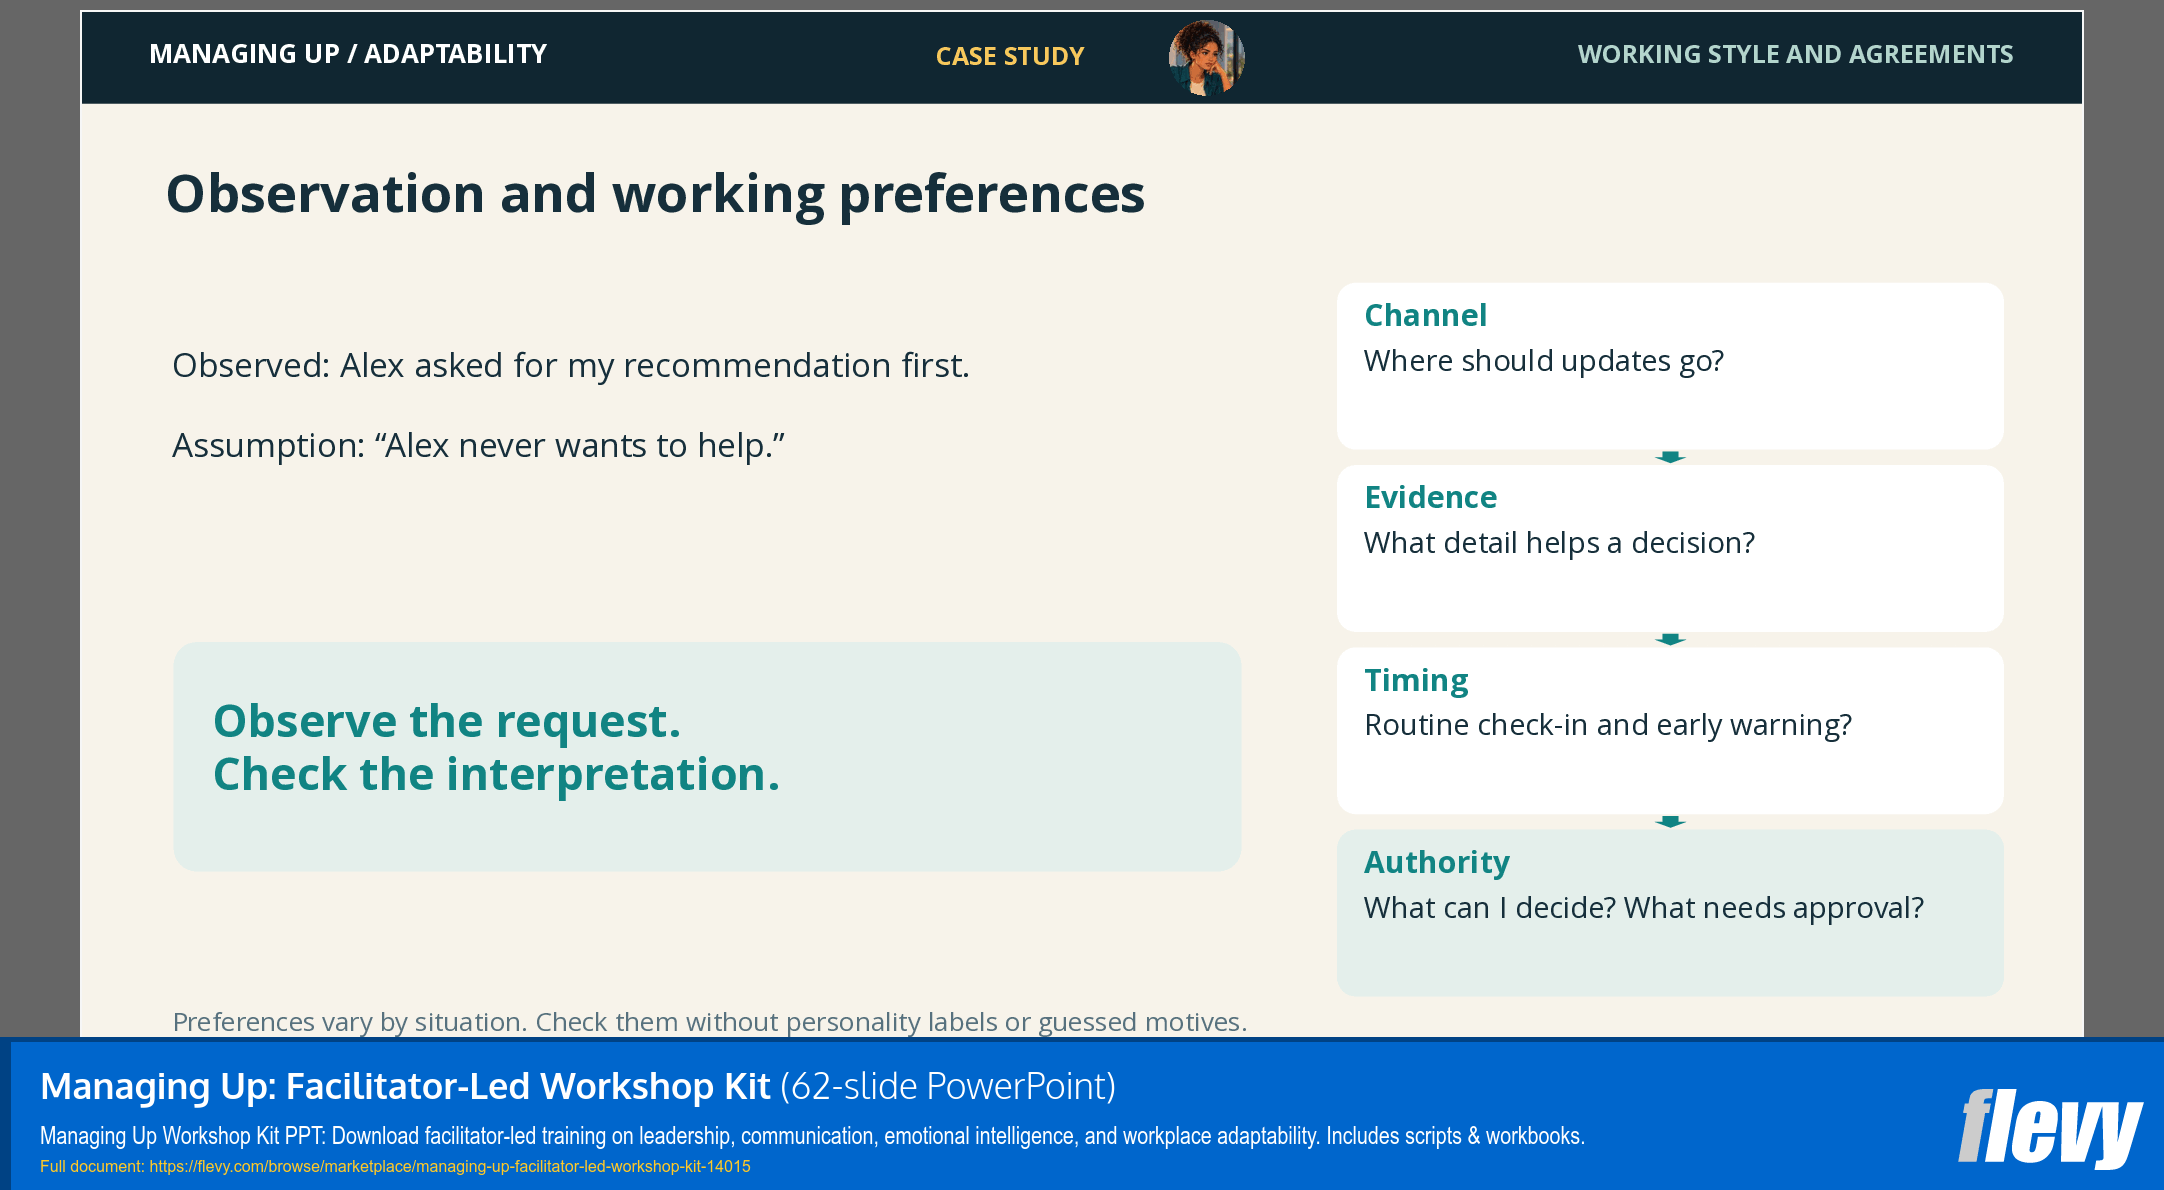2164x1190 pixels.
Task: Click 'Where should updates go?' text
Action: point(1544,361)
